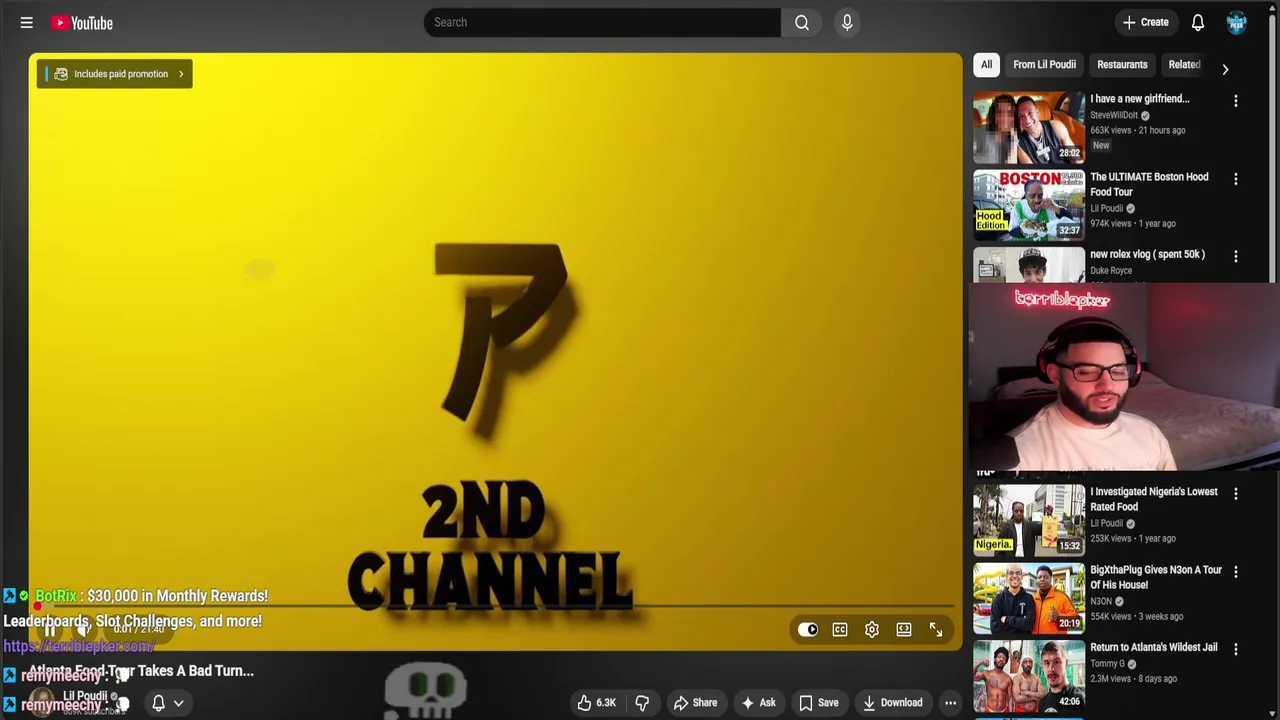Image resolution: width=1280 pixels, height=720 pixels.
Task: Select the Restaurants filter chip
Action: pyautogui.click(x=1122, y=64)
